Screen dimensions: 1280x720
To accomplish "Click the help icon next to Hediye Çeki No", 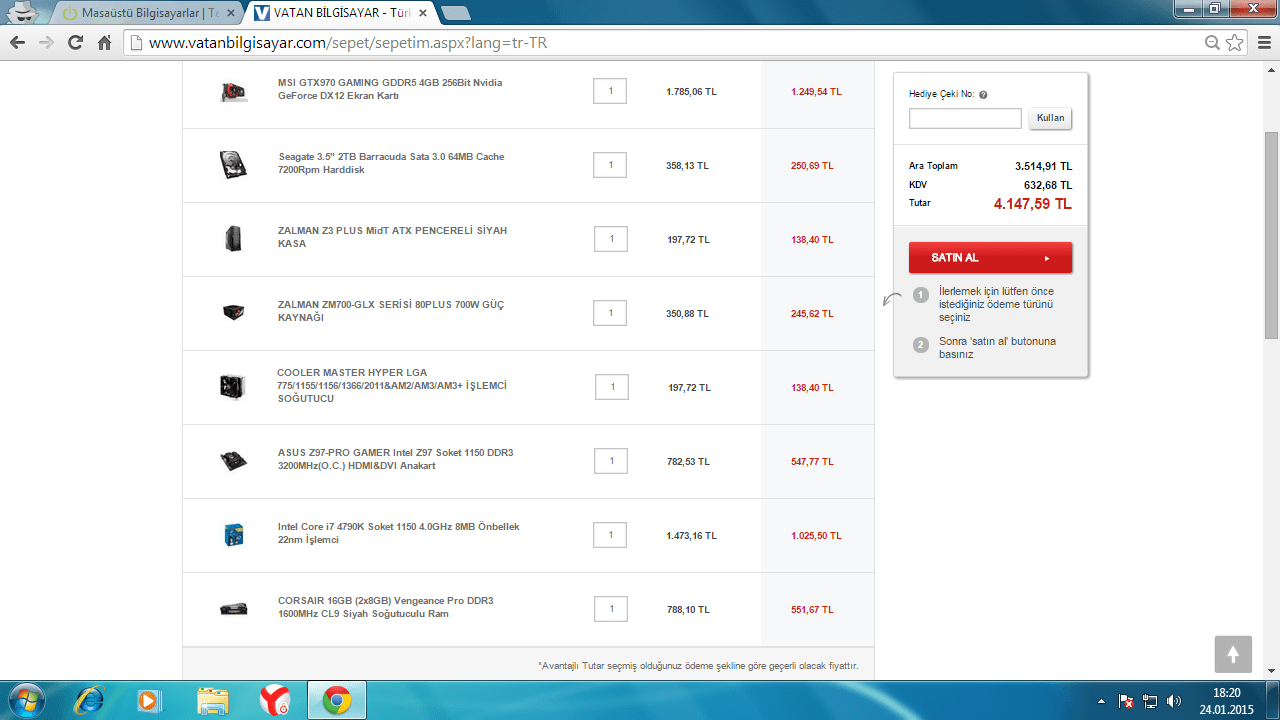I will pos(983,95).
